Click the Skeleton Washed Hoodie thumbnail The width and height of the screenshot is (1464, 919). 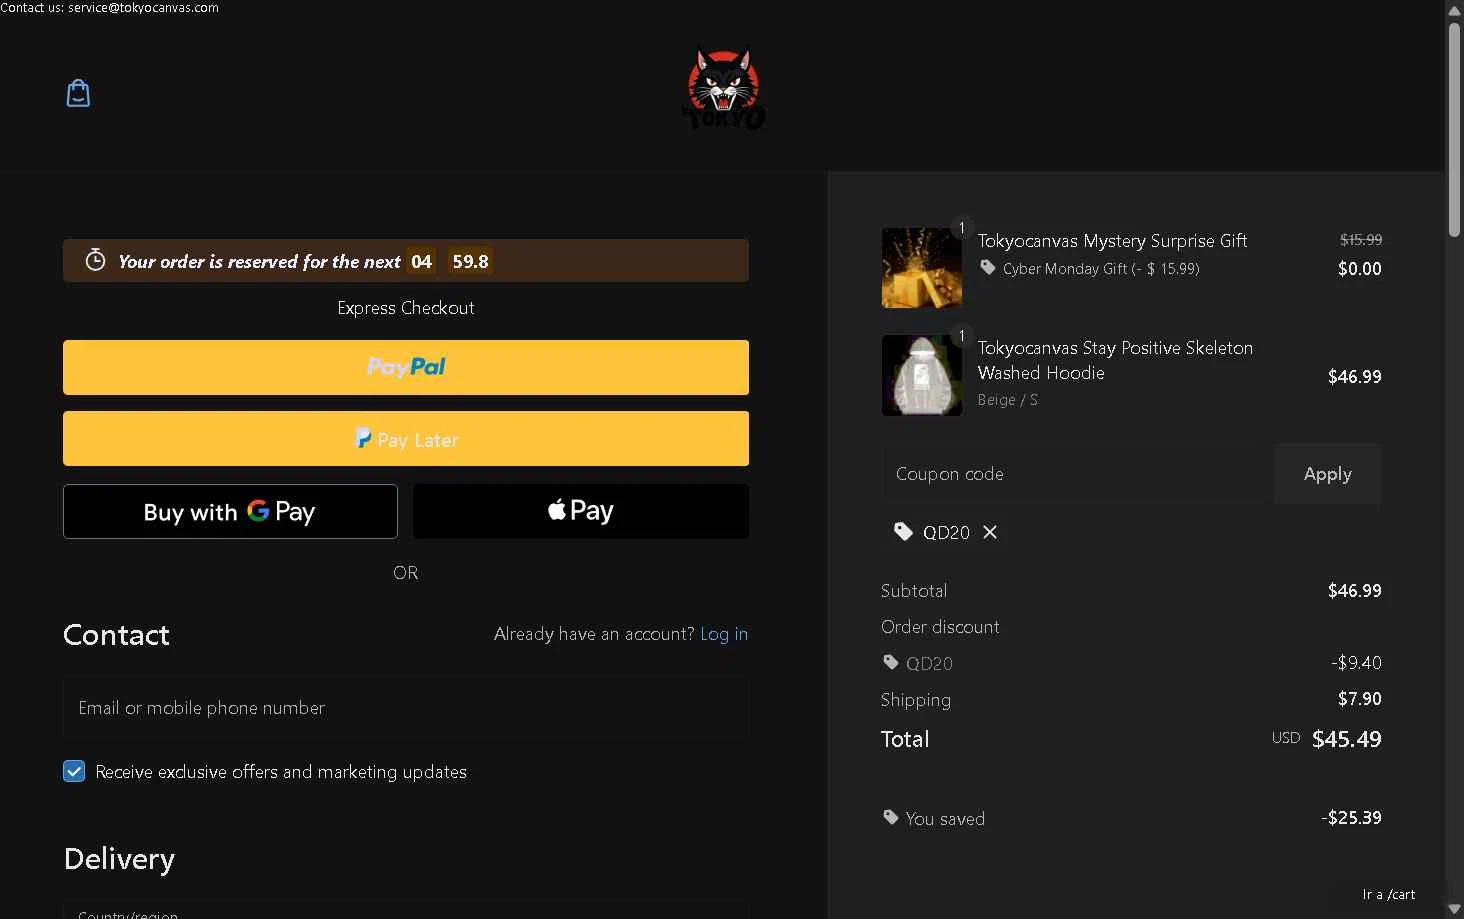click(x=922, y=375)
